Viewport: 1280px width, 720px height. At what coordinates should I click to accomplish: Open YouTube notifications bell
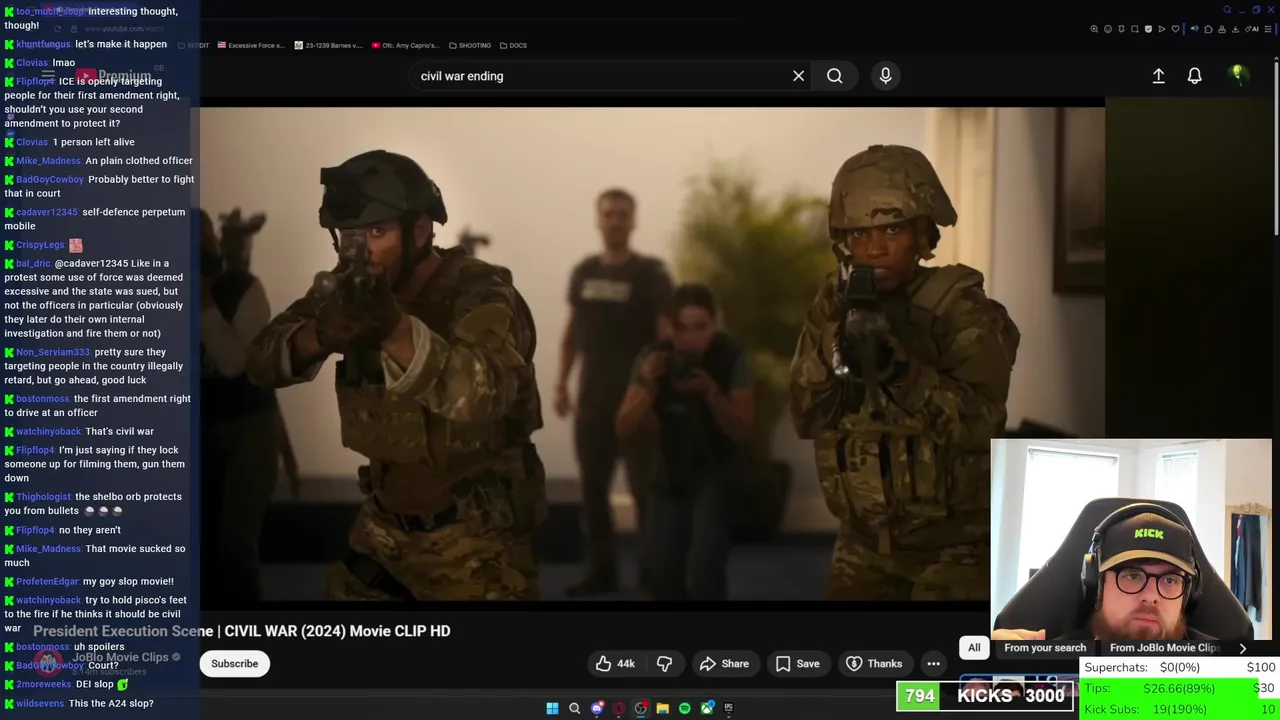pyautogui.click(x=1194, y=76)
